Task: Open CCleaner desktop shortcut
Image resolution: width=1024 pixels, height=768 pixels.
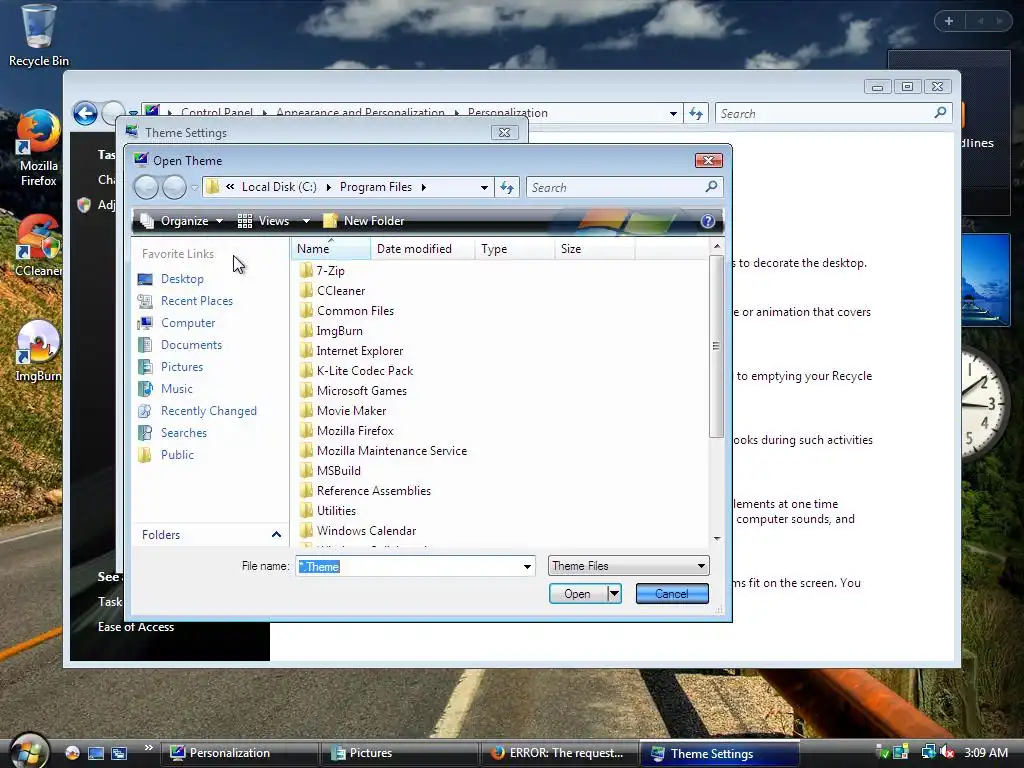Action: tap(39, 247)
